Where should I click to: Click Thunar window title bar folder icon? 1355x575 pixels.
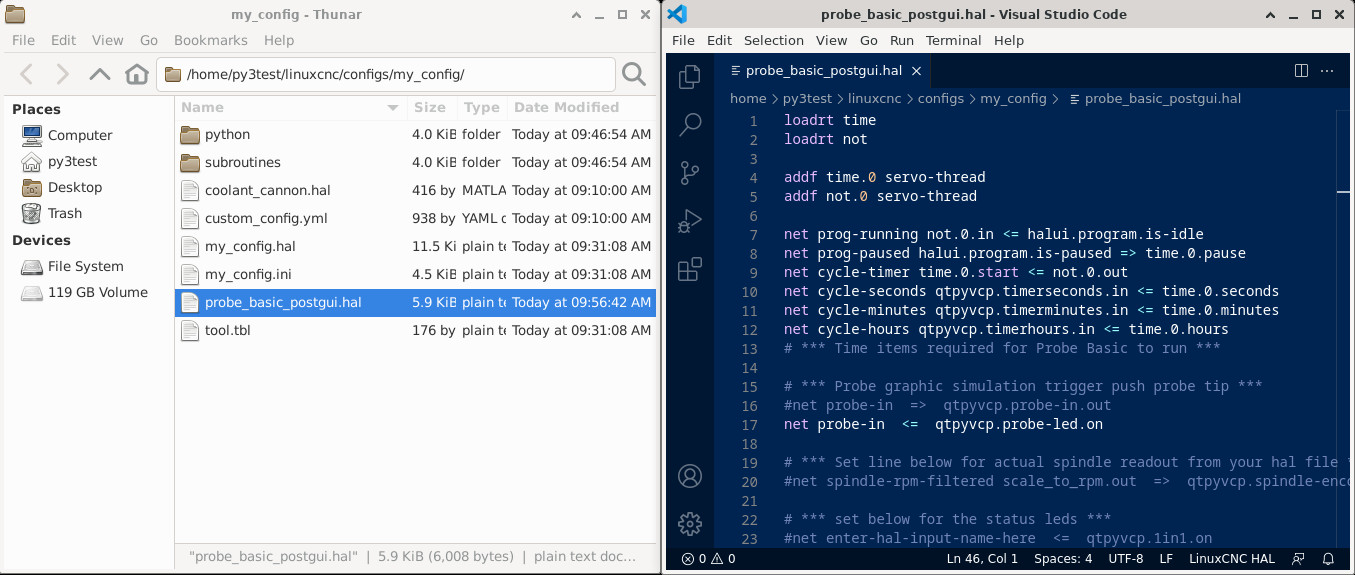15,14
